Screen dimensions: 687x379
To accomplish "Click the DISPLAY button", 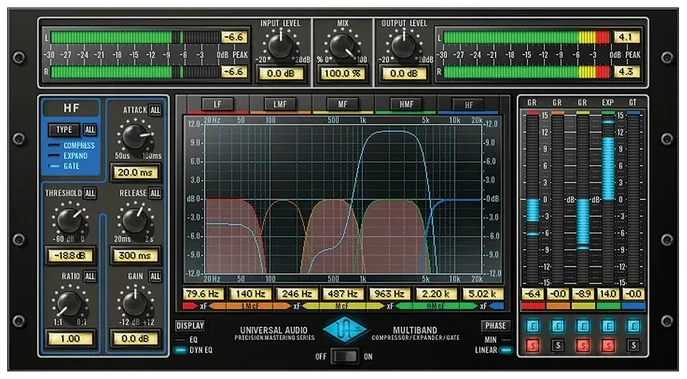I will click(190, 326).
